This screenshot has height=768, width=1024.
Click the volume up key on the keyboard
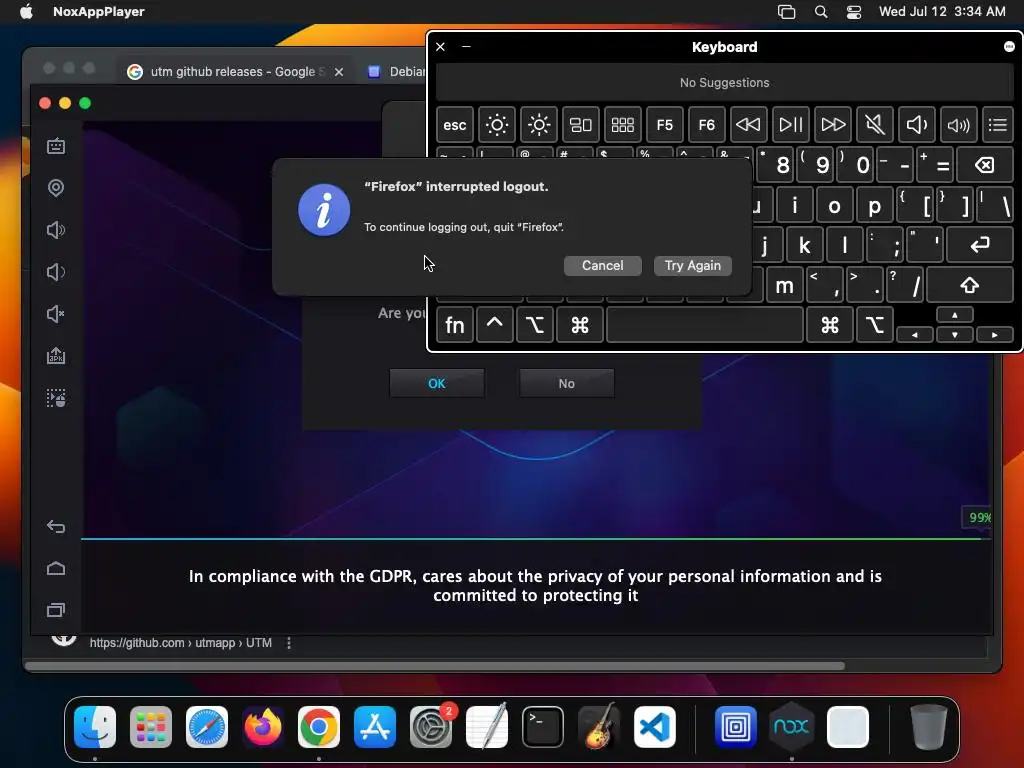click(958, 125)
